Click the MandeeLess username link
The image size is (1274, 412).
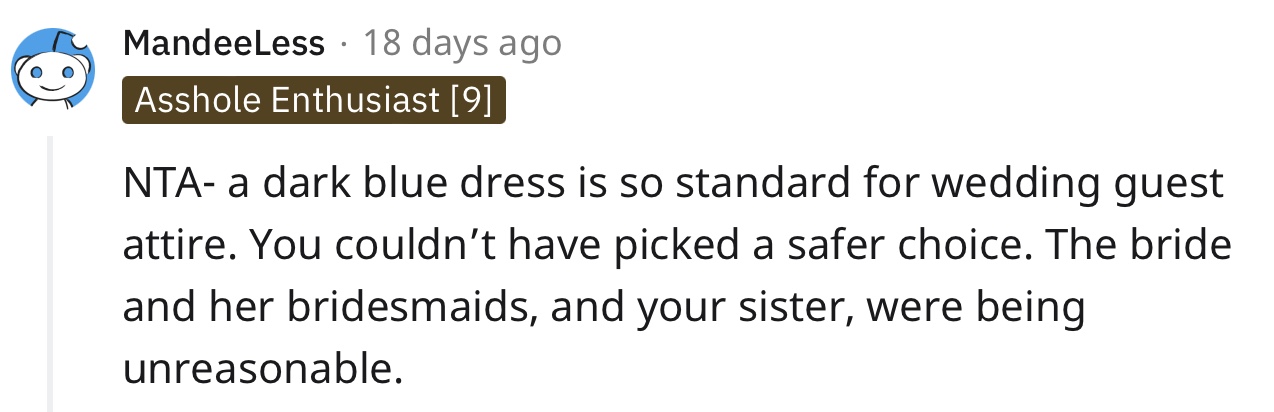pyautogui.click(x=224, y=44)
